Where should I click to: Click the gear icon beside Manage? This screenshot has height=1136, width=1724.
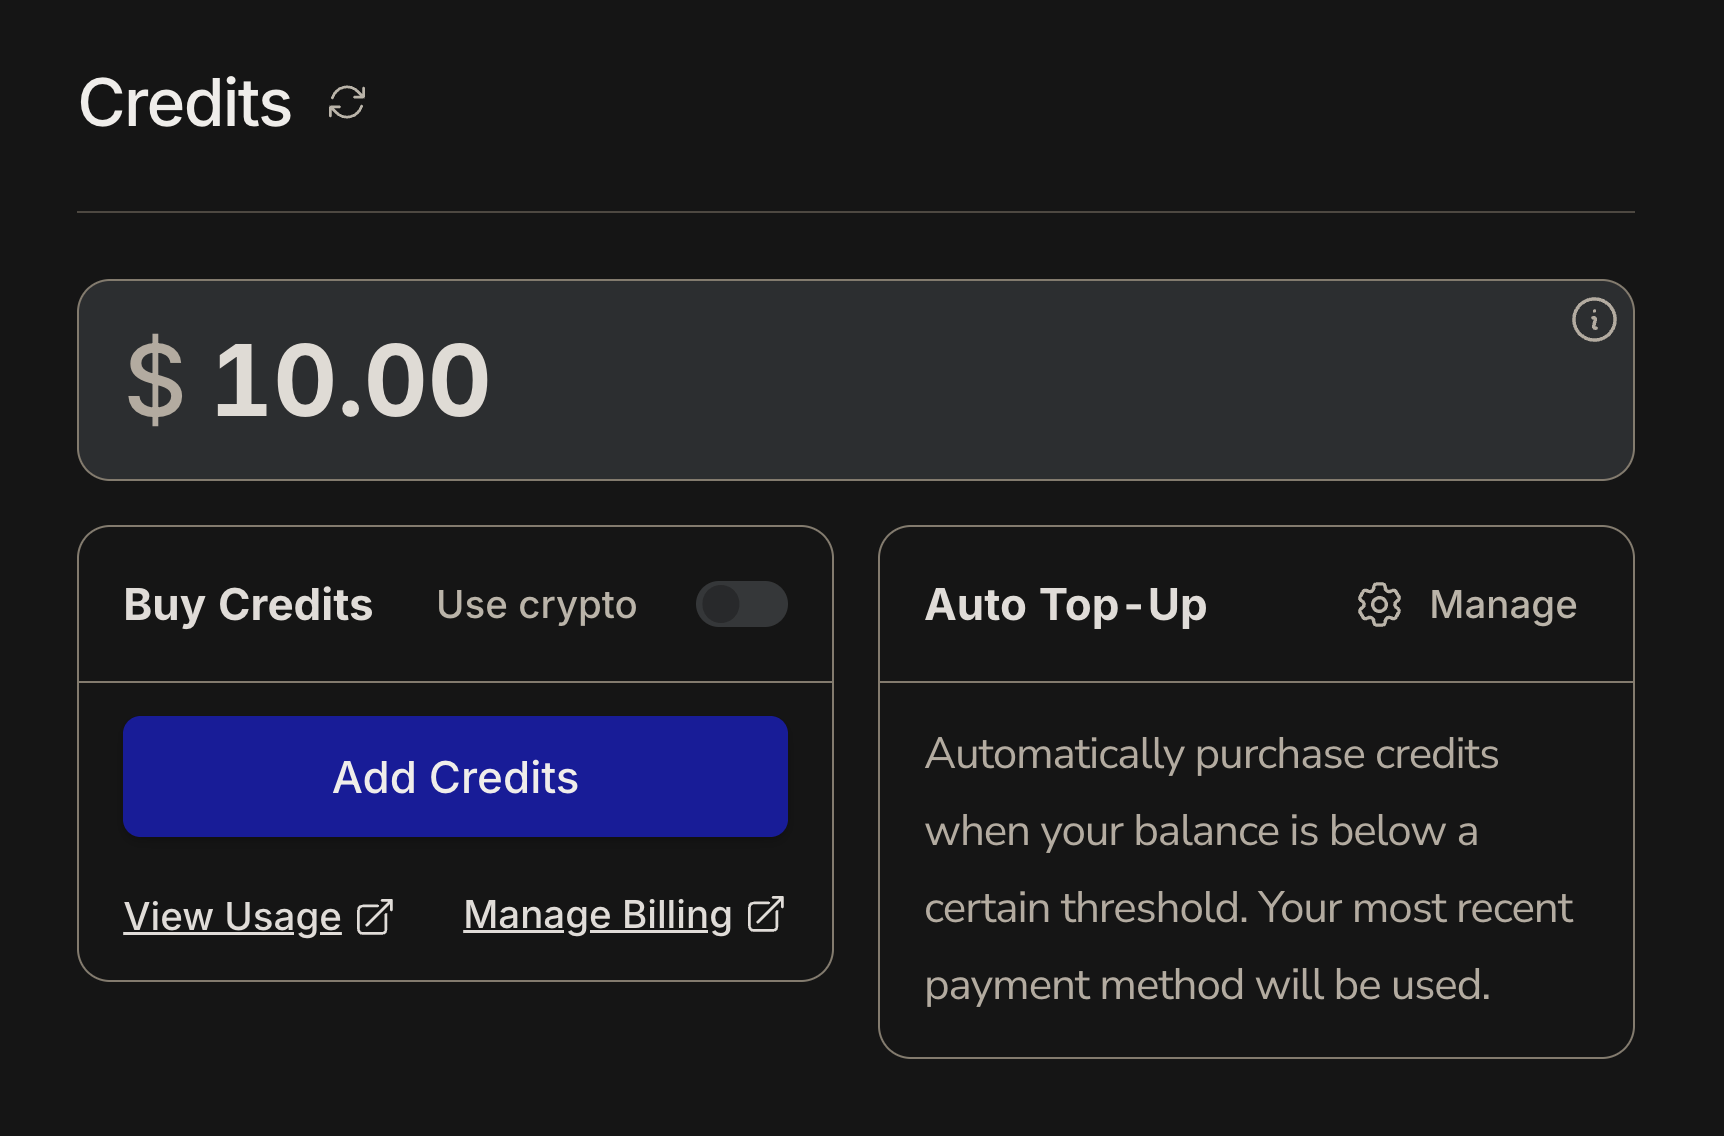[1379, 605]
